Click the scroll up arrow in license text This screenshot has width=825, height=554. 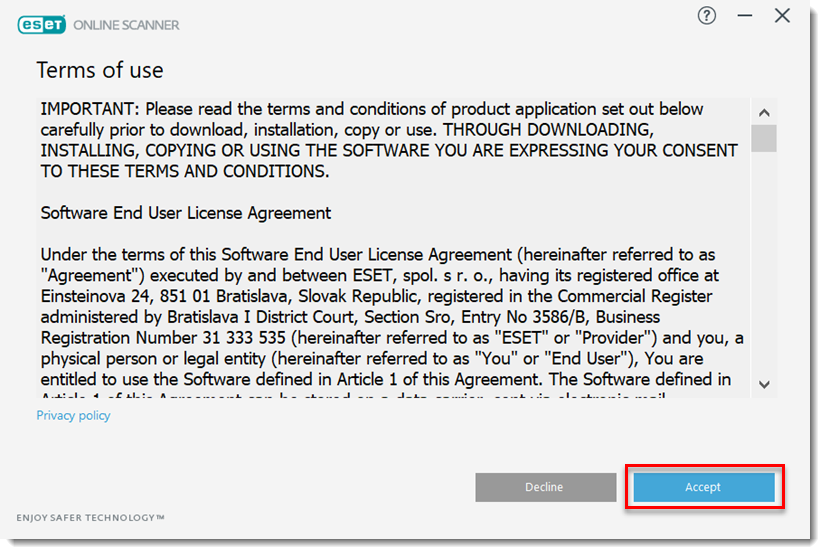tap(764, 112)
